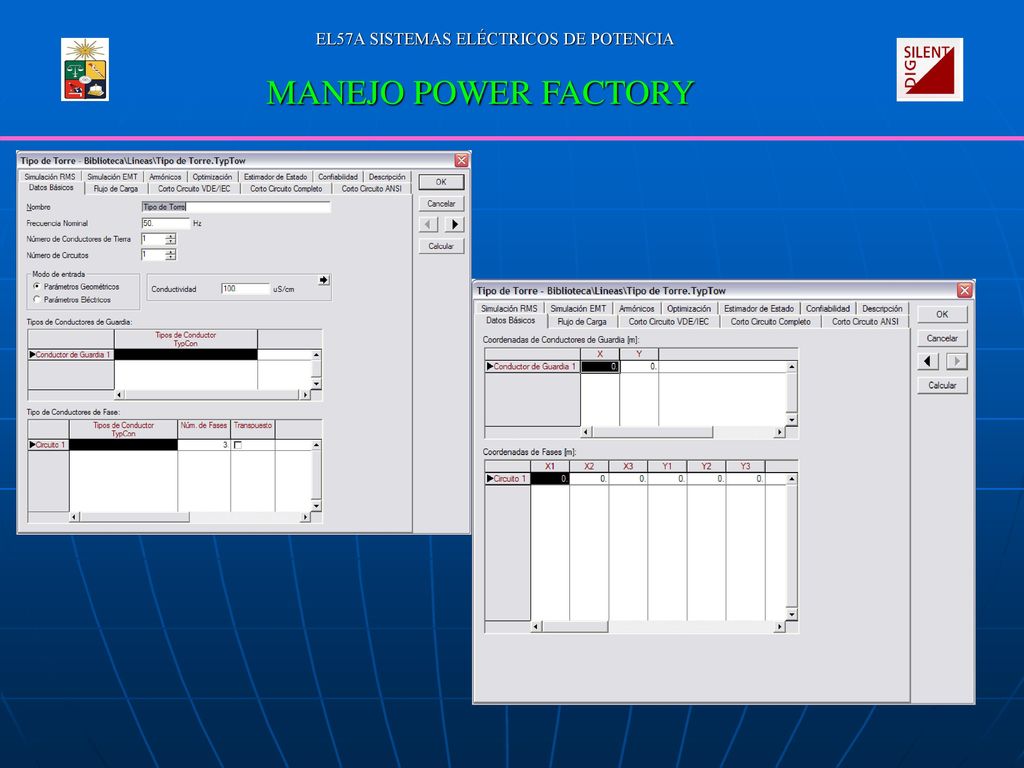The height and width of the screenshot is (768, 1024).
Task: Open Estimador de Estado tab, right dialog
Action: [759, 308]
